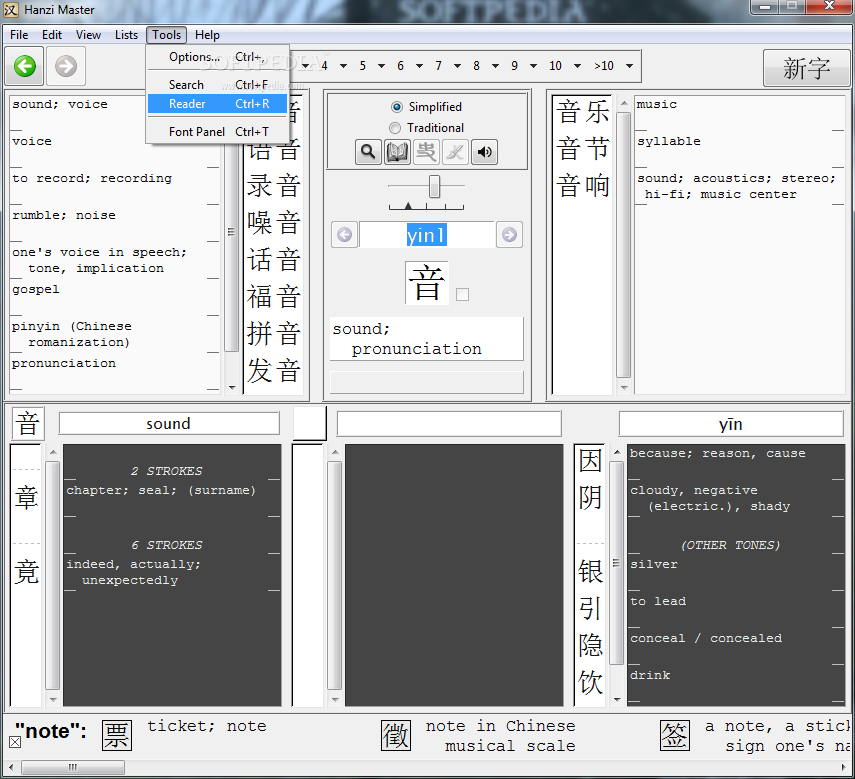Open the reader book icon
The height and width of the screenshot is (779, 855).
[397, 152]
